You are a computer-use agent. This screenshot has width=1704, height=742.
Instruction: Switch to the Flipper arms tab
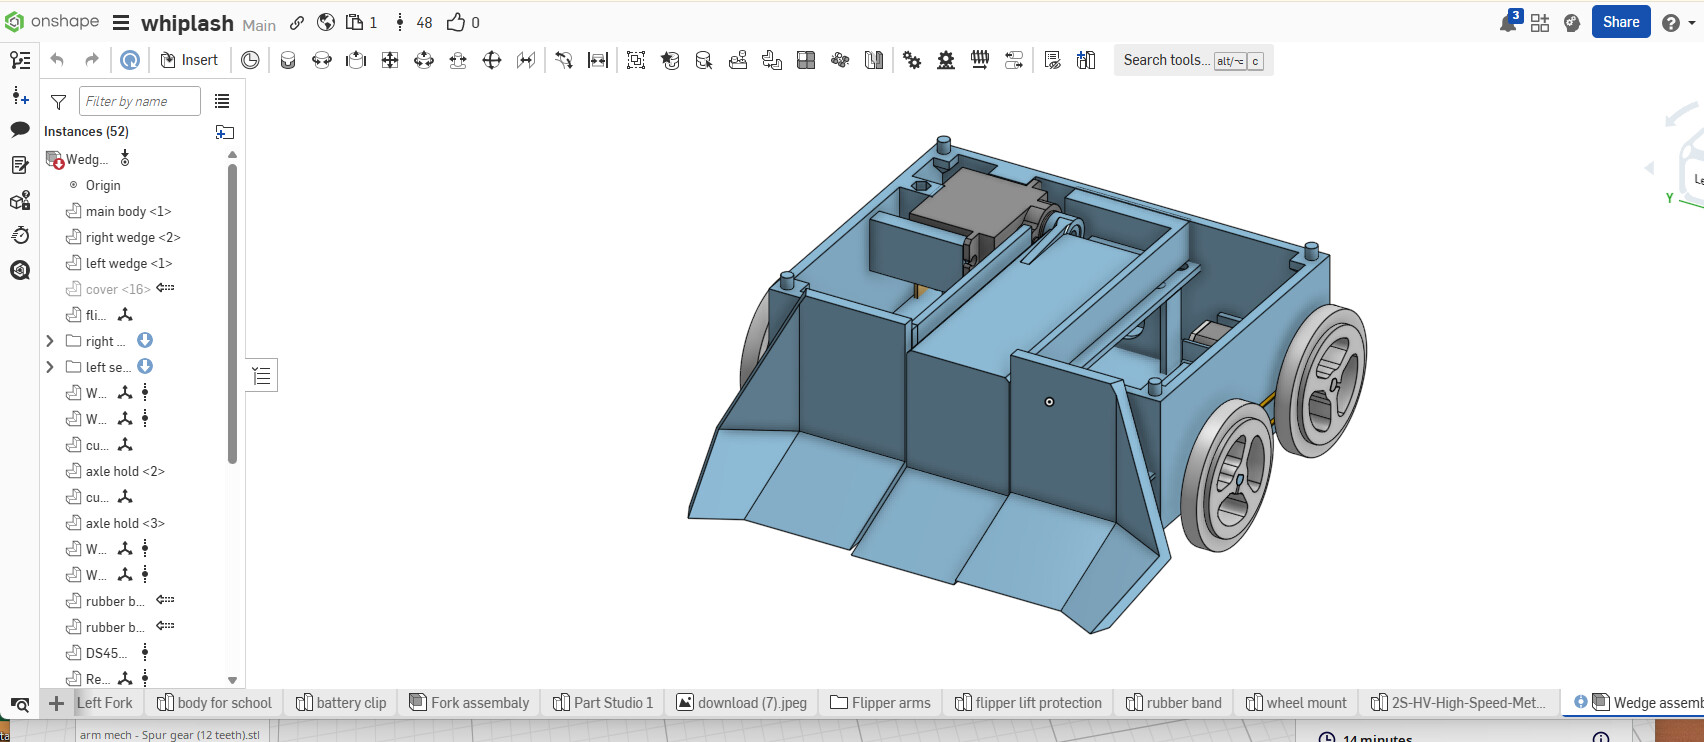(880, 703)
